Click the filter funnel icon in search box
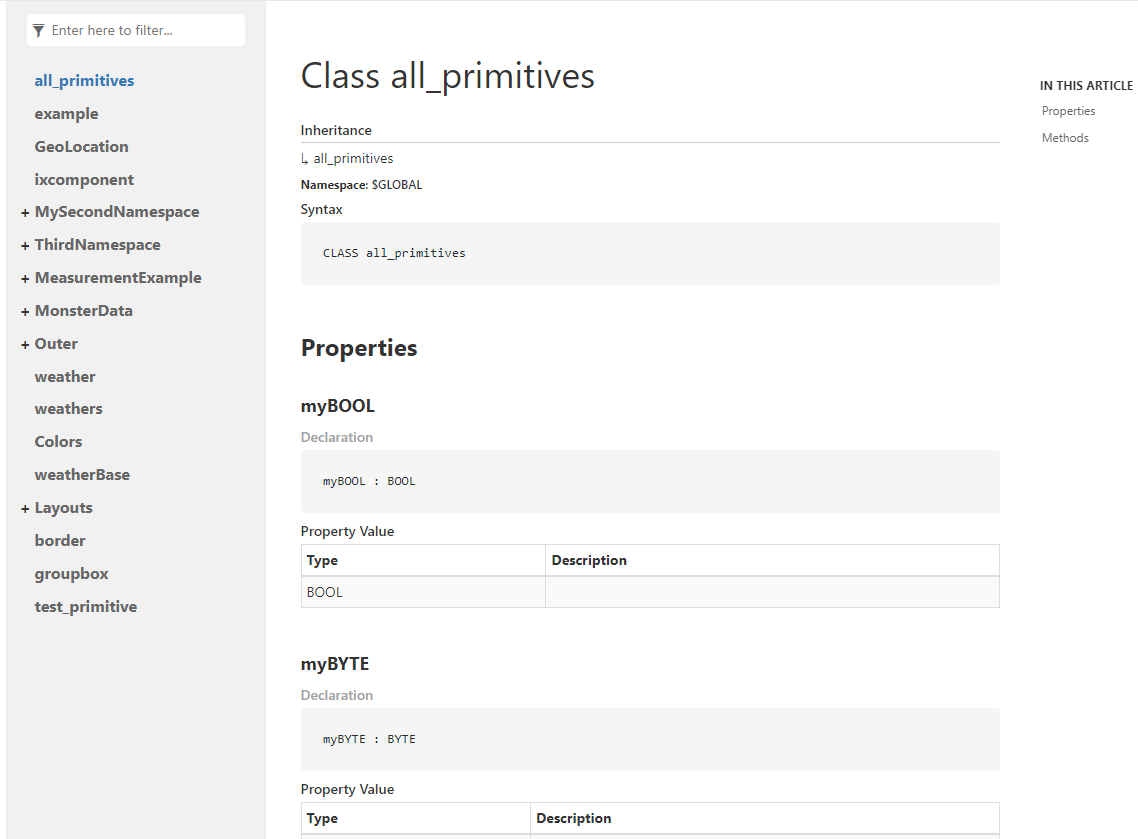The image size is (1138, 839). [x=38, y=30]
